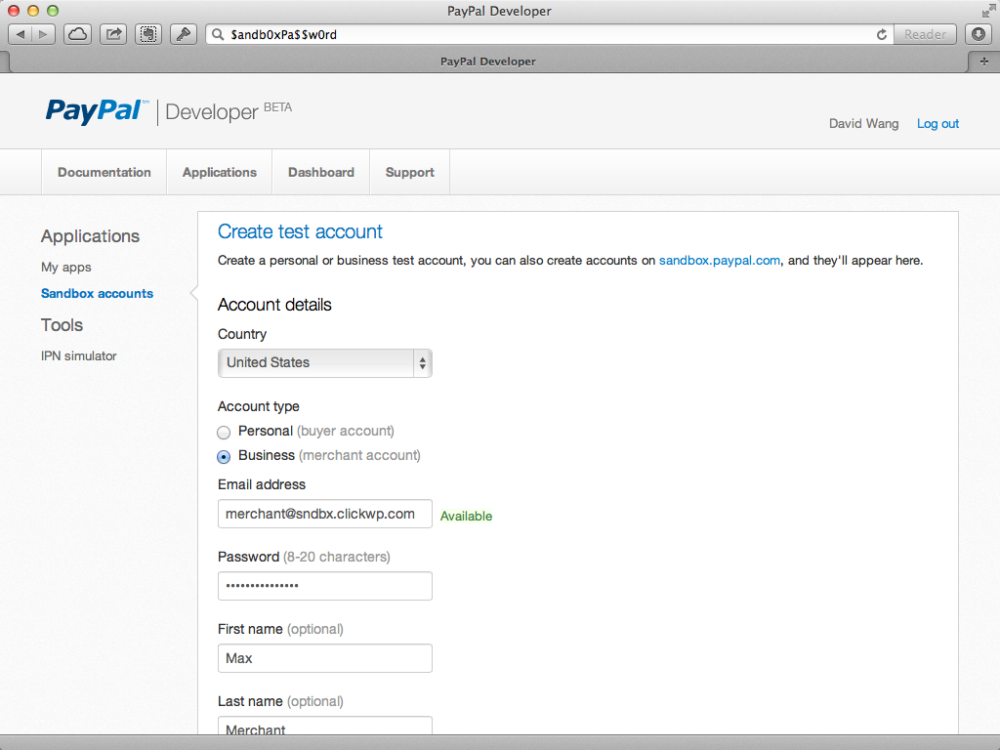Enter full screen via window corner arrows

point(987,11)
